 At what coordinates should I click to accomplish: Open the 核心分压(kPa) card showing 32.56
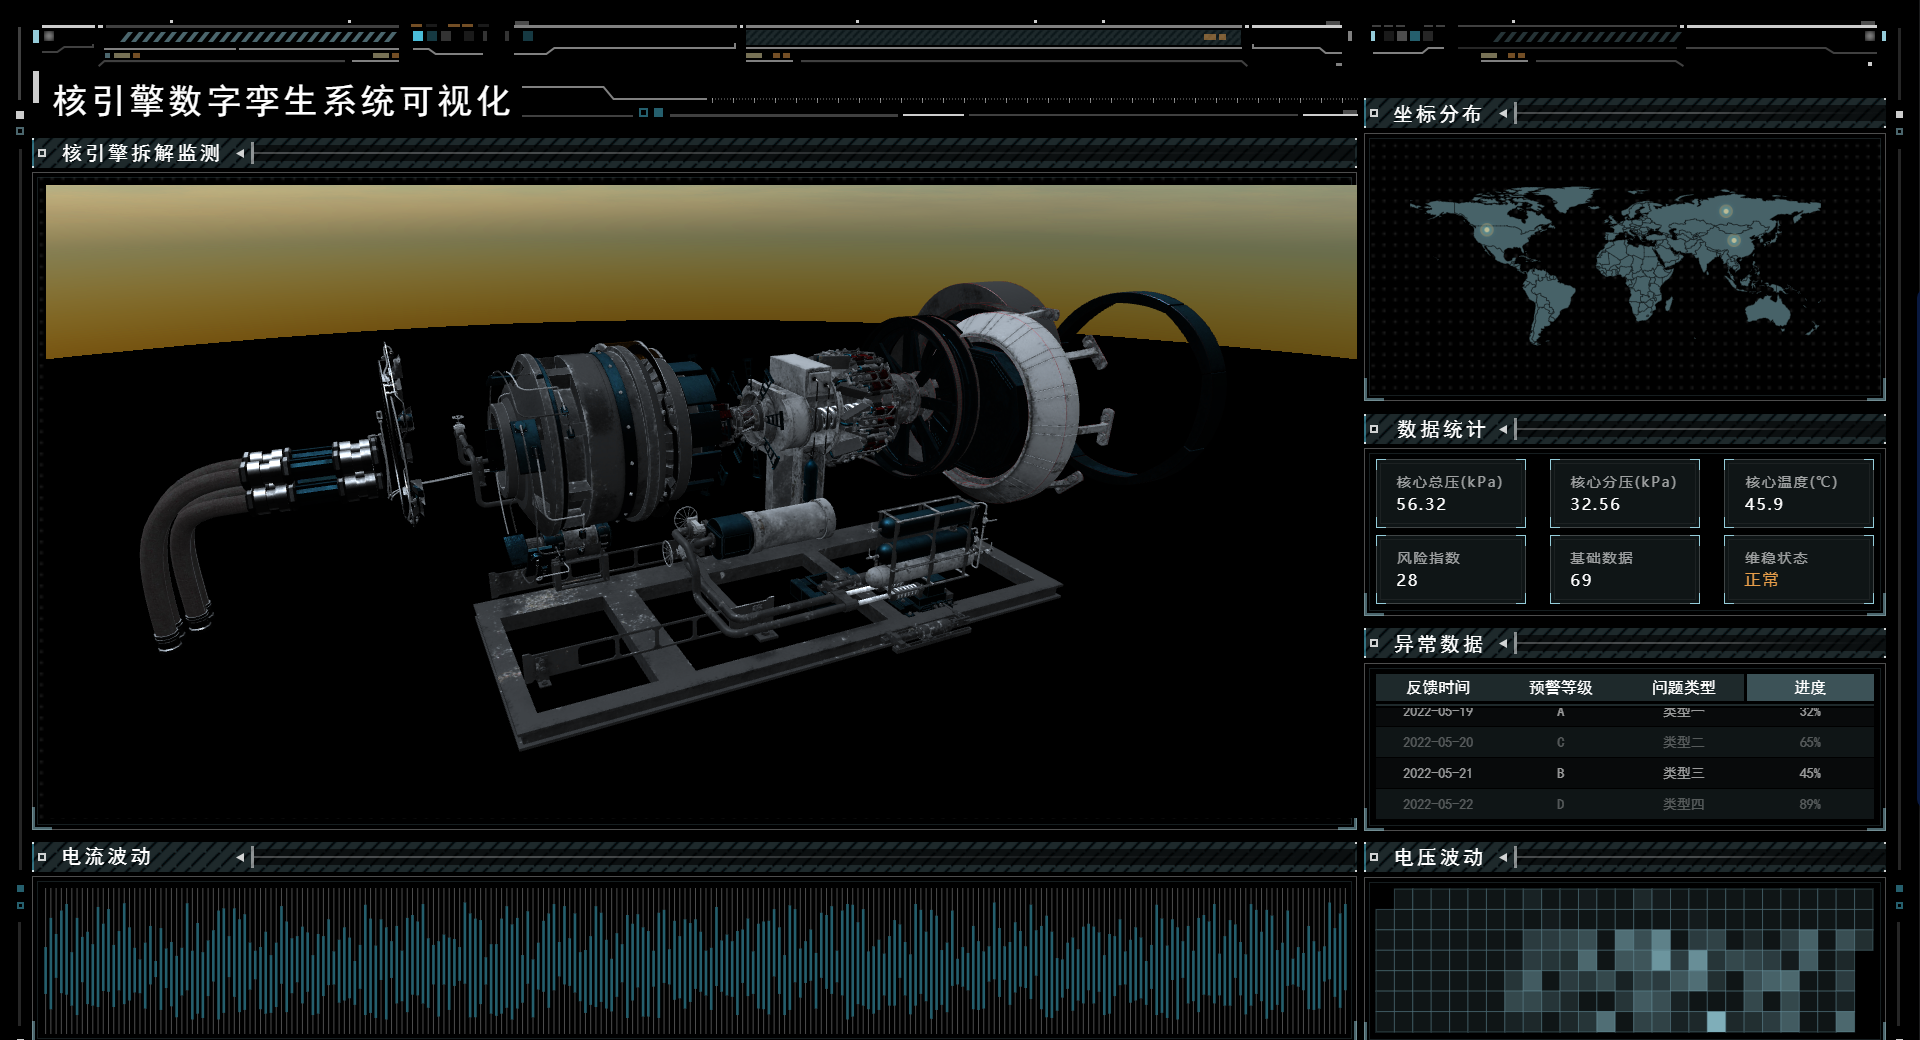click(1625, 494)
